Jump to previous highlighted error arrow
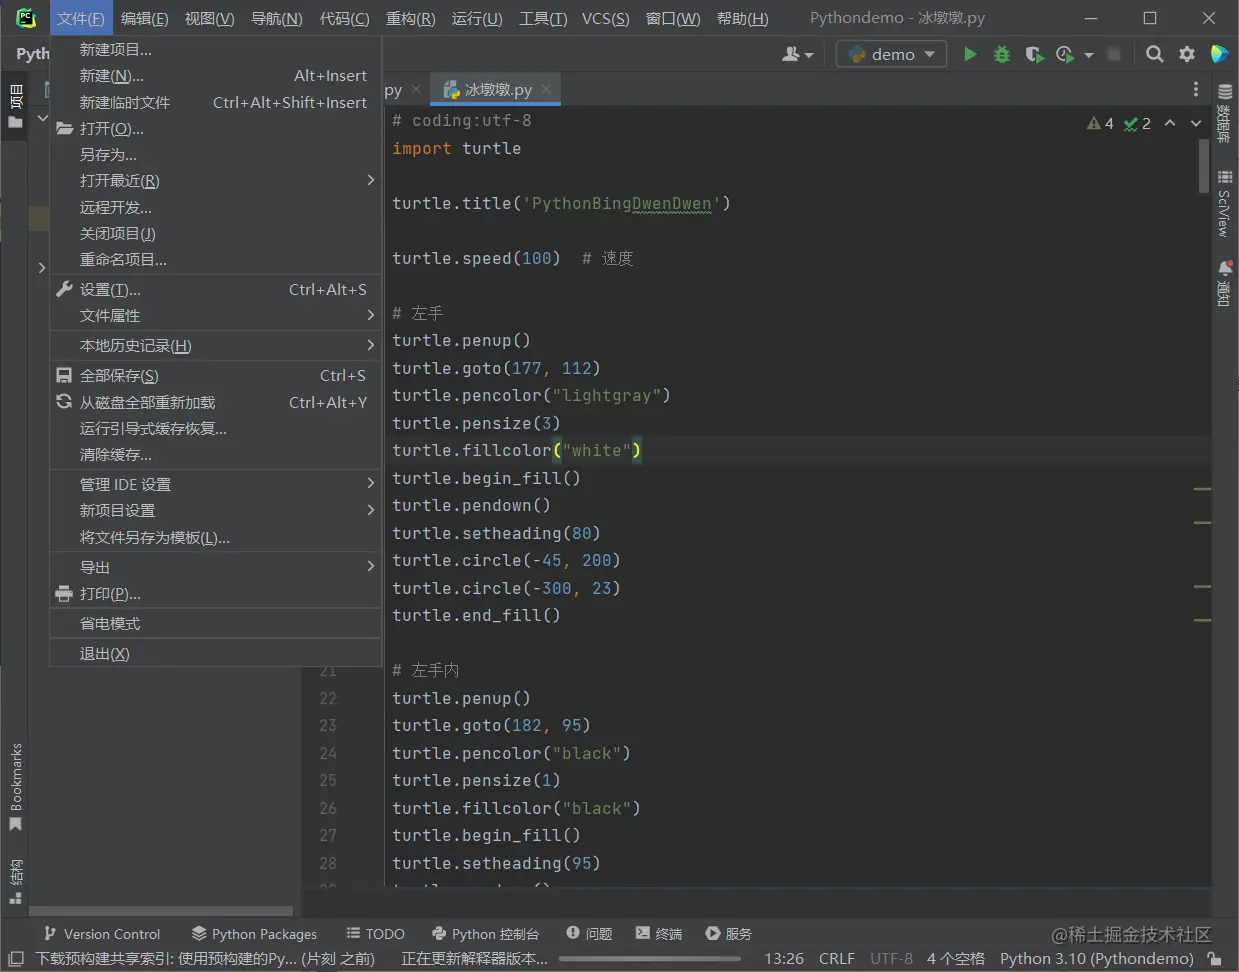The width and height of the screenshot is (1239, 972). click(1169, 123)
